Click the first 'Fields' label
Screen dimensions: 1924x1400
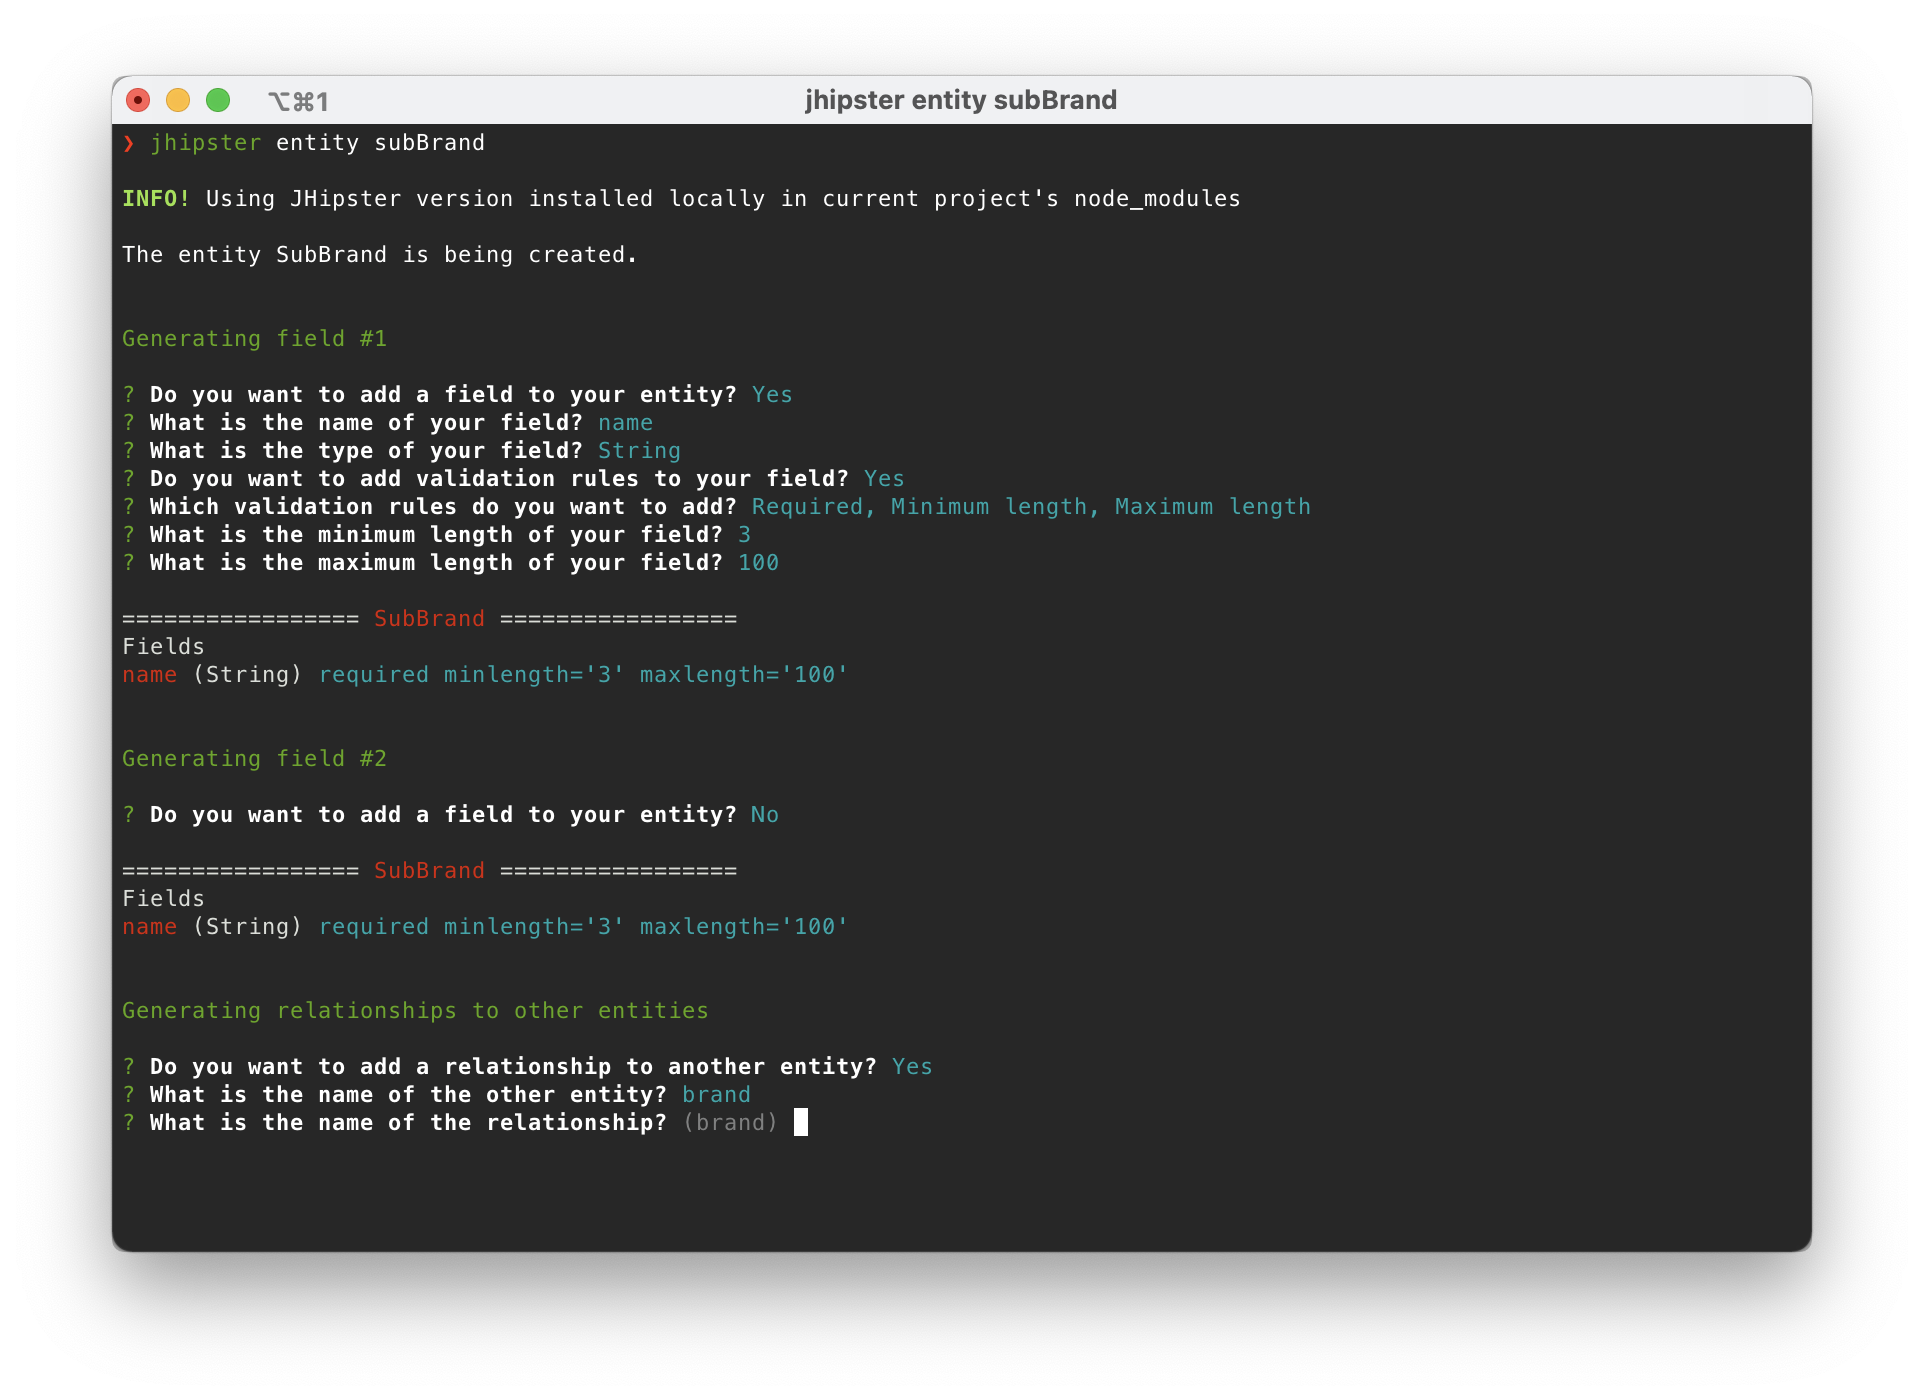pos(163,647)
